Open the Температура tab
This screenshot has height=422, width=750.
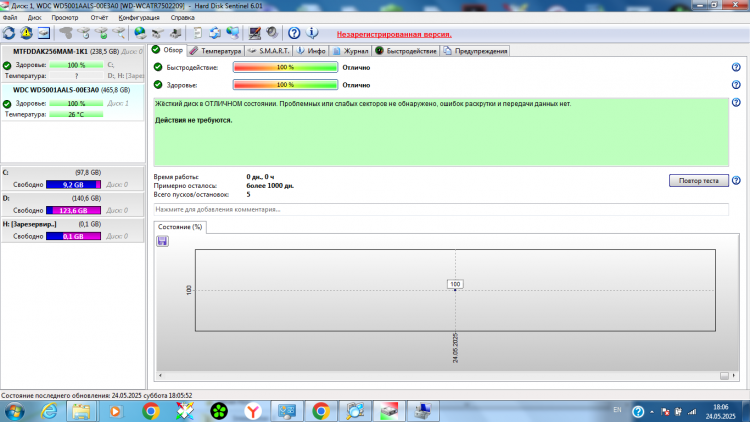pyautogui.click(x=215, y=51)
